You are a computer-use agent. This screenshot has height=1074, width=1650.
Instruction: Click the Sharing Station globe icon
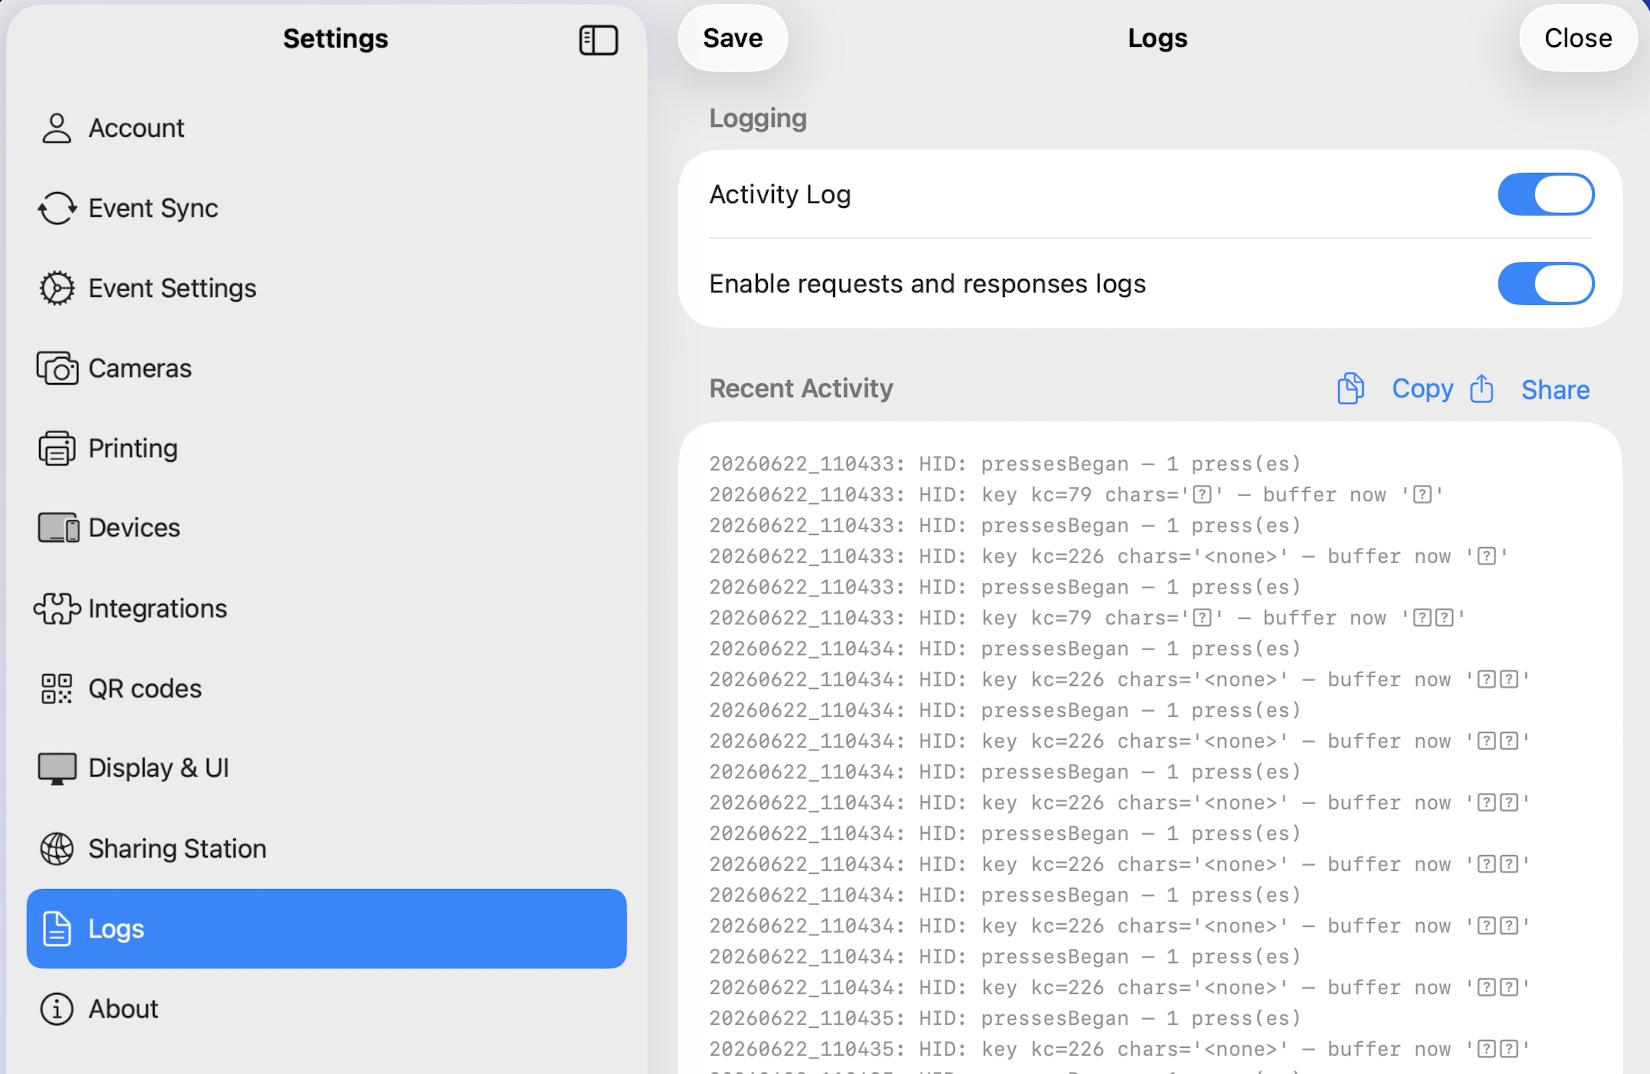coord(57,848)
